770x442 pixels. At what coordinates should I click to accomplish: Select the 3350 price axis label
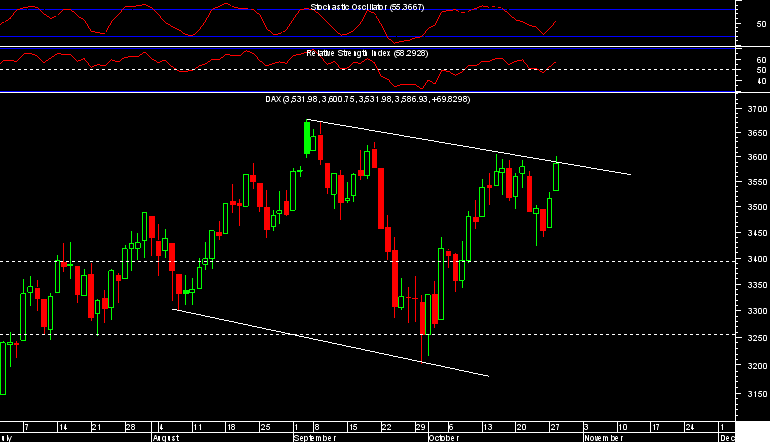pos(757,285)
